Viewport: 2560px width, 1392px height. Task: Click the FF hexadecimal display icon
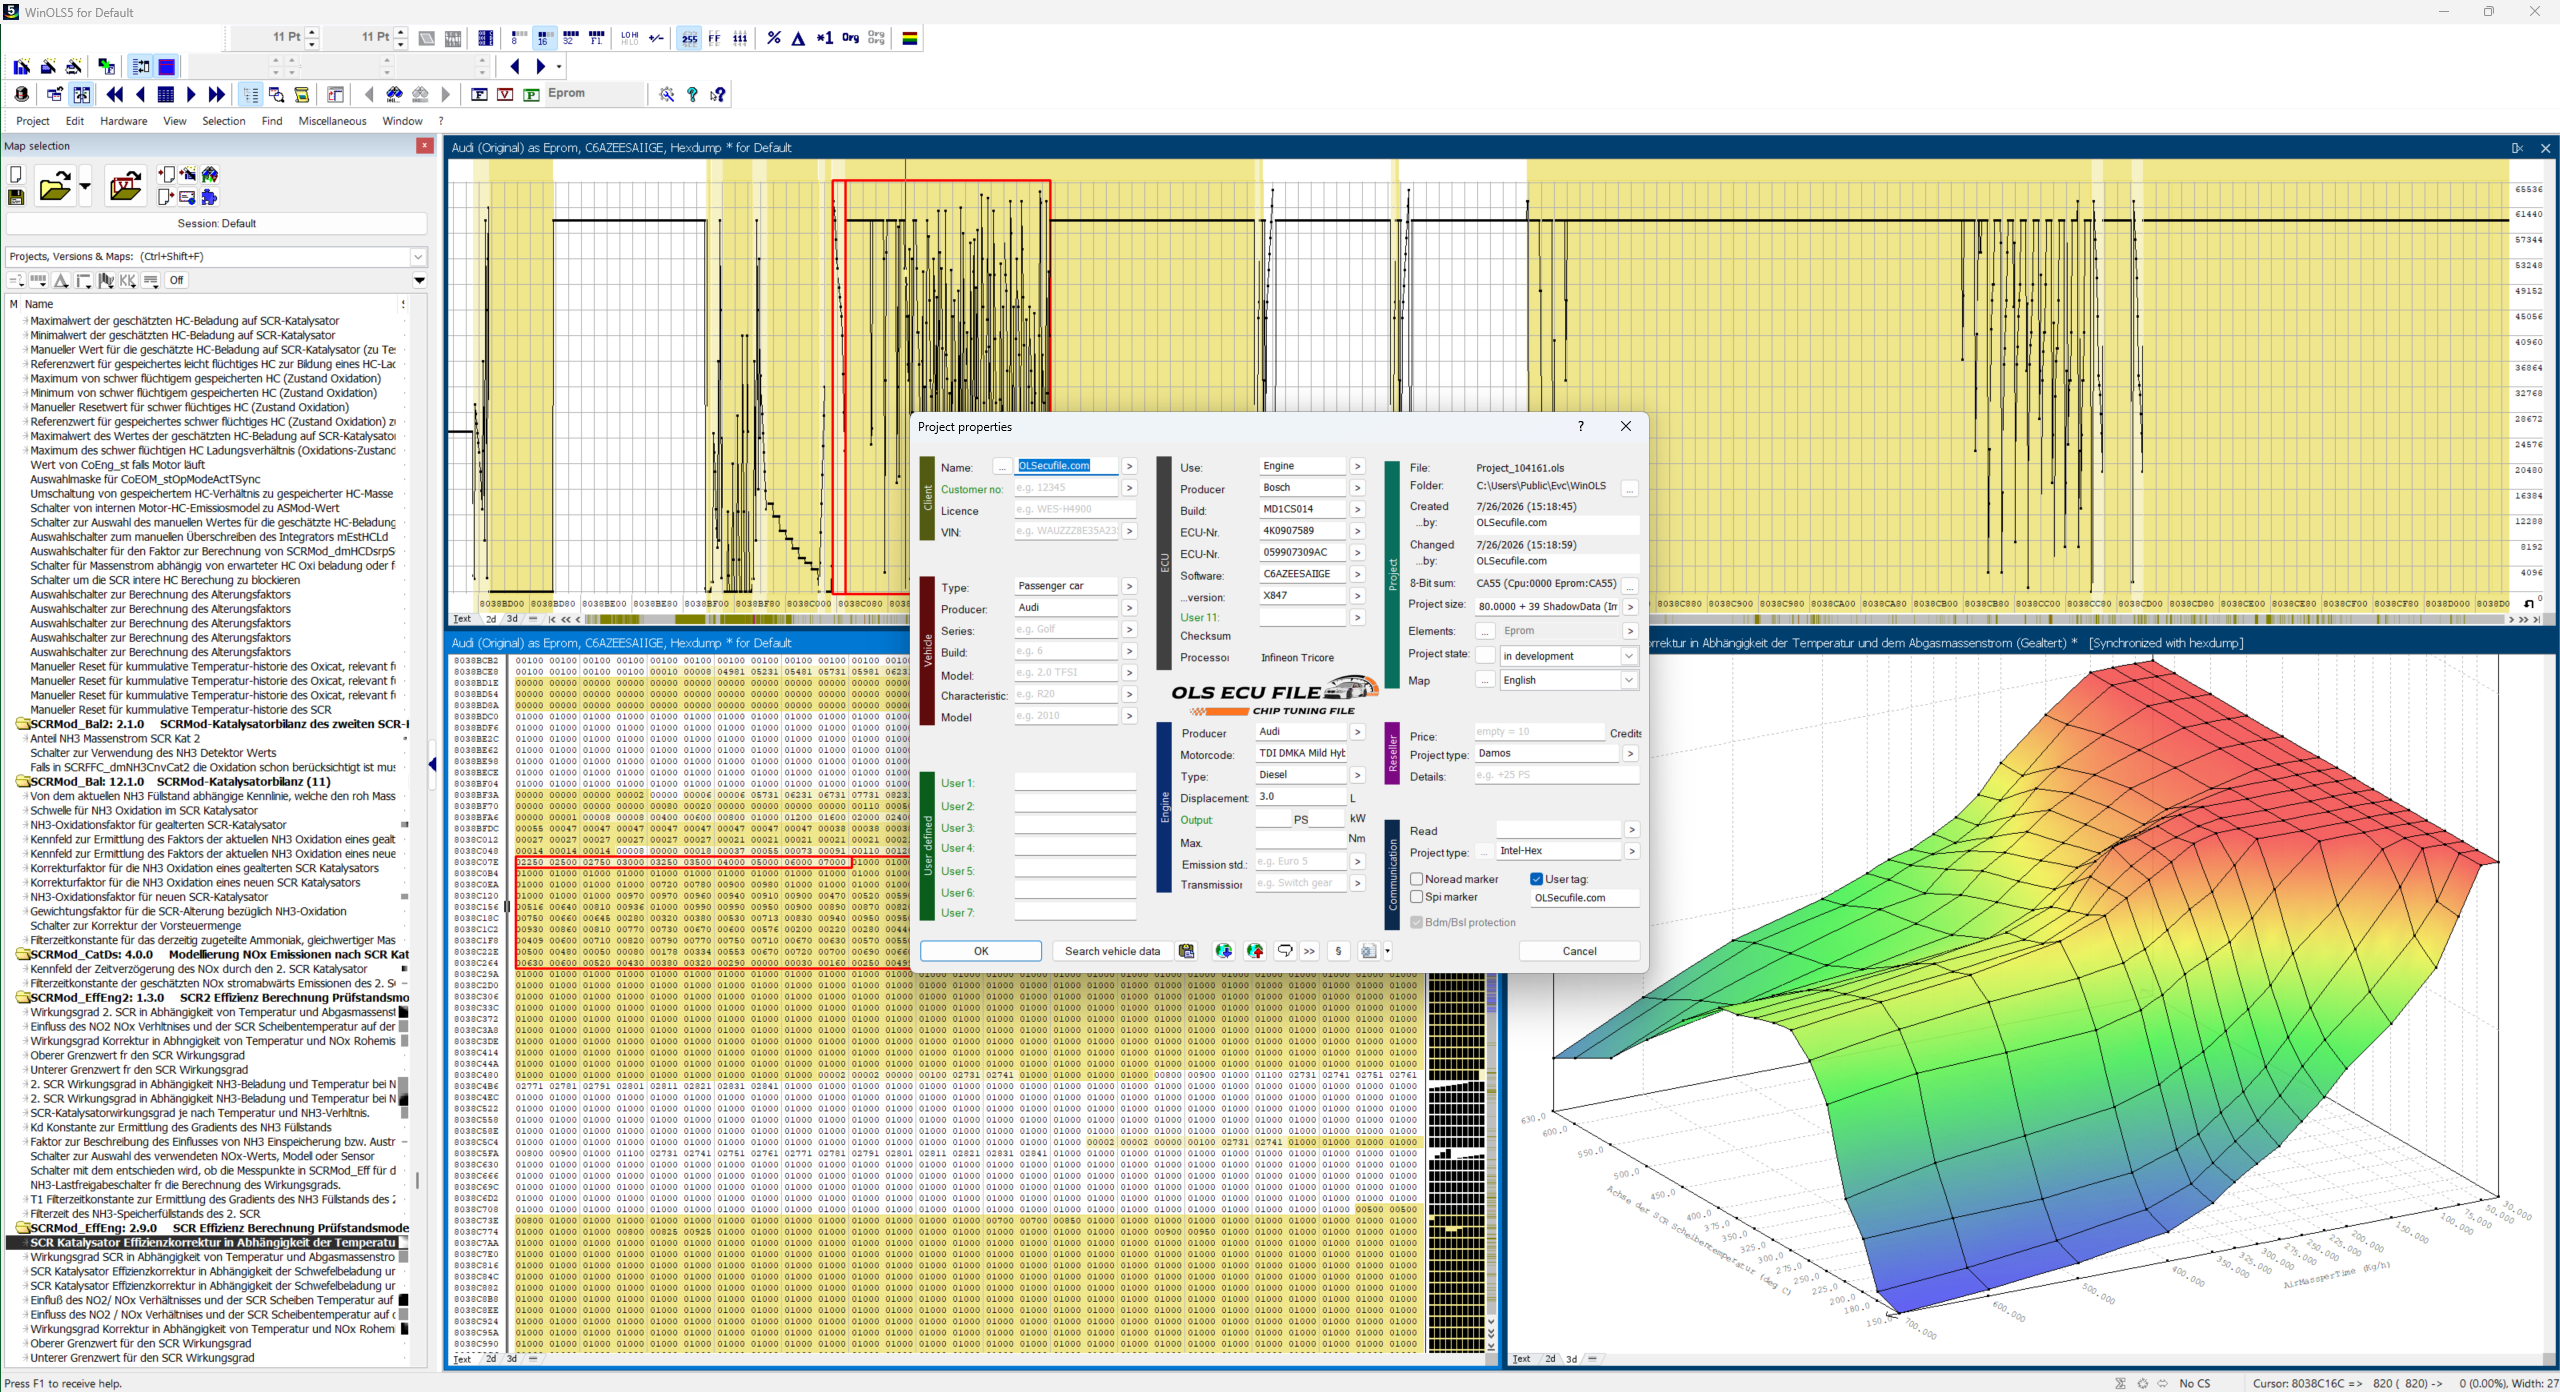pyautogui.click(x=714, y=38)
